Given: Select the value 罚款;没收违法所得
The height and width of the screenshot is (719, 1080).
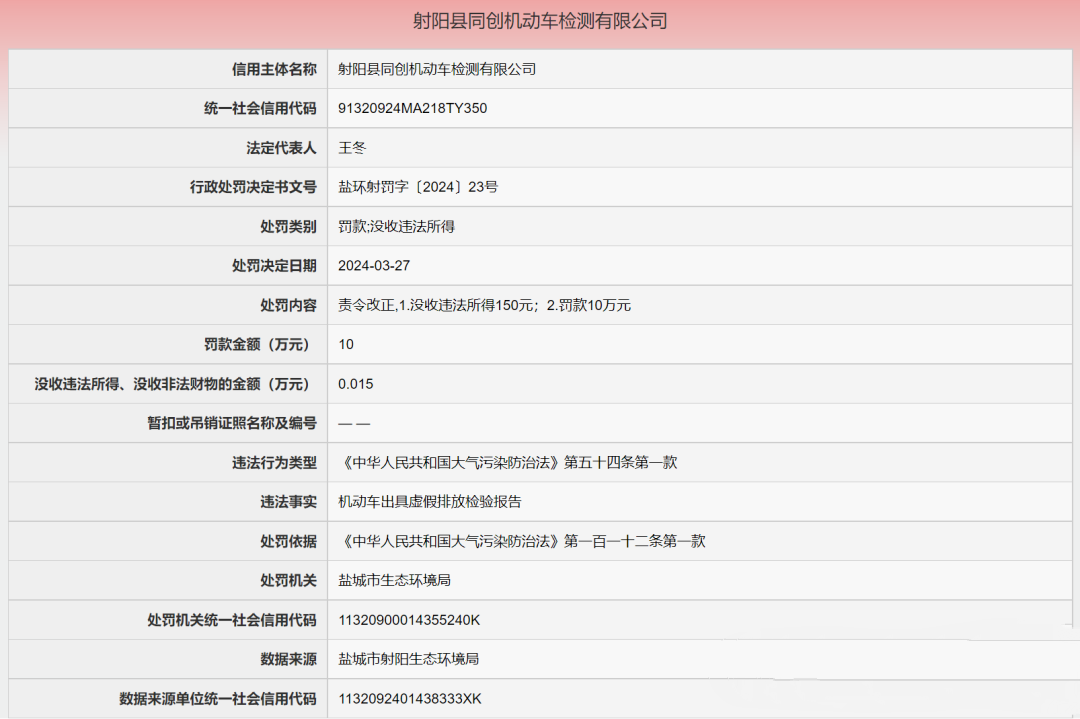Looking at the screenshot, I should point(396,226).
